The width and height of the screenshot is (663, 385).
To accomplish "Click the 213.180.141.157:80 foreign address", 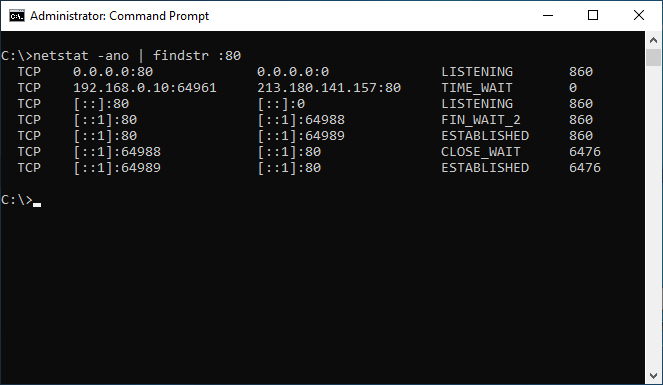I will point(329,88).
